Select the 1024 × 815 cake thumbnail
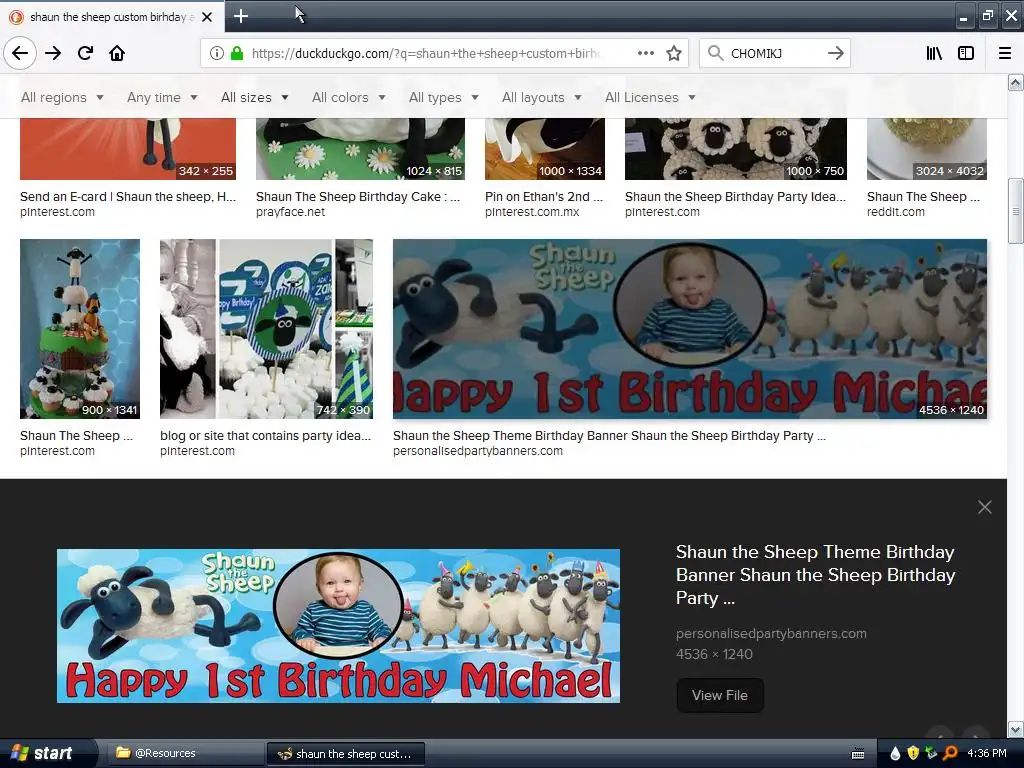This screenshot has width=1024, height=768. pos(360,149)
